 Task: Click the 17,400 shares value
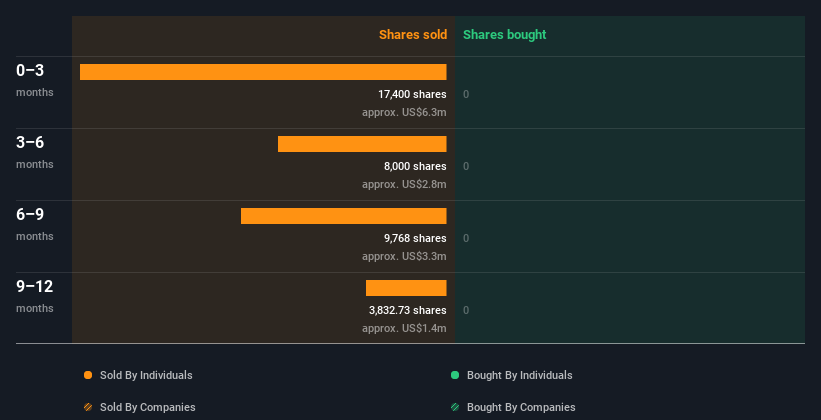point(412,94)
